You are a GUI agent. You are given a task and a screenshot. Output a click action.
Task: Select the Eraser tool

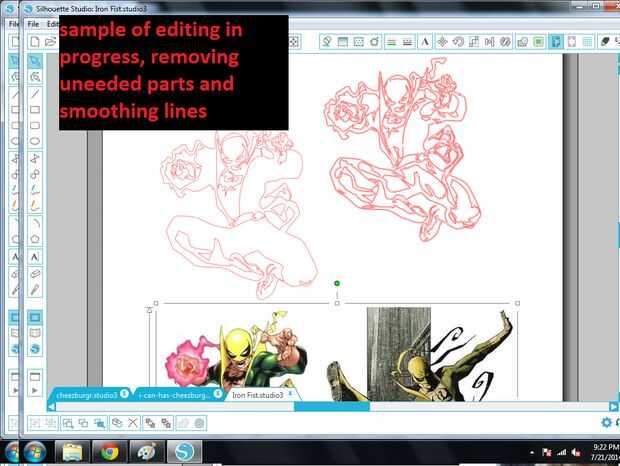tap(35, 274)
